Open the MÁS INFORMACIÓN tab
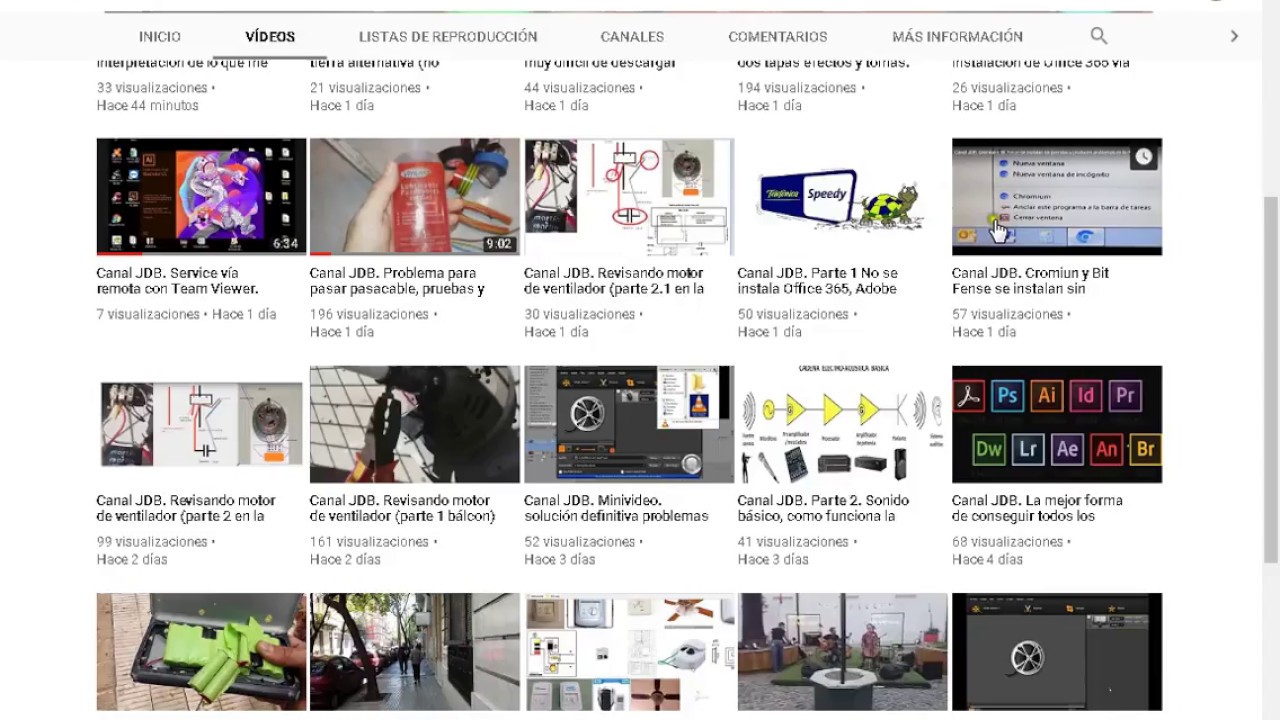 (x=957, y=36)
